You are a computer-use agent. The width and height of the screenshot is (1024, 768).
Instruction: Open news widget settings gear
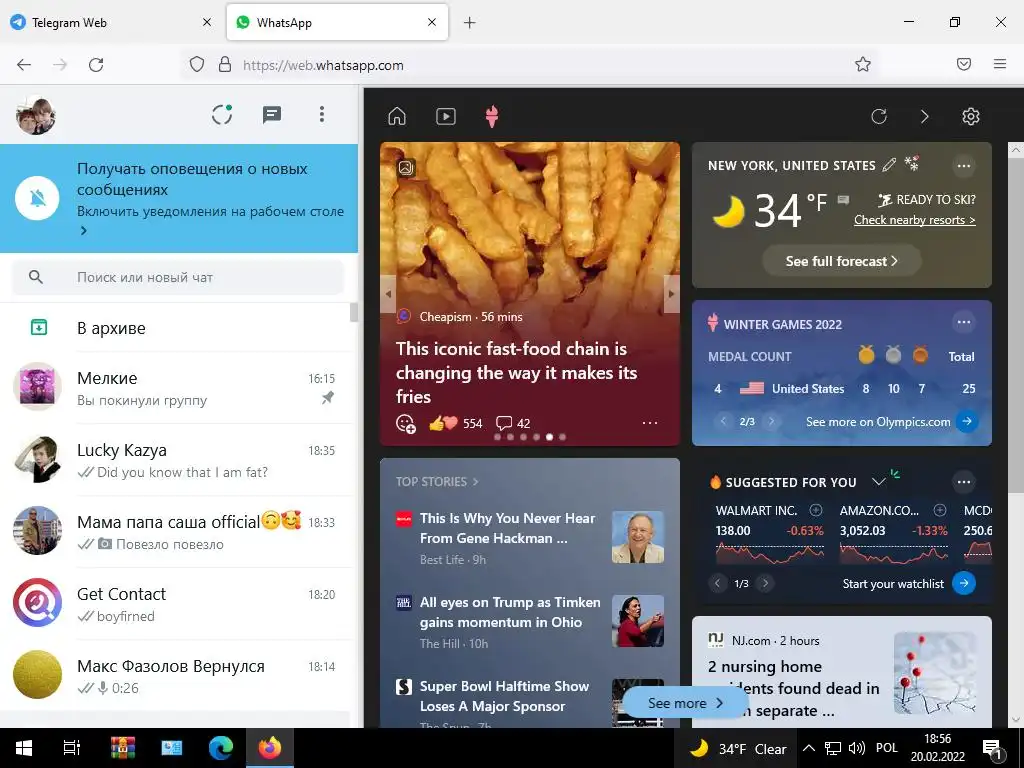(x=970, y=116)
